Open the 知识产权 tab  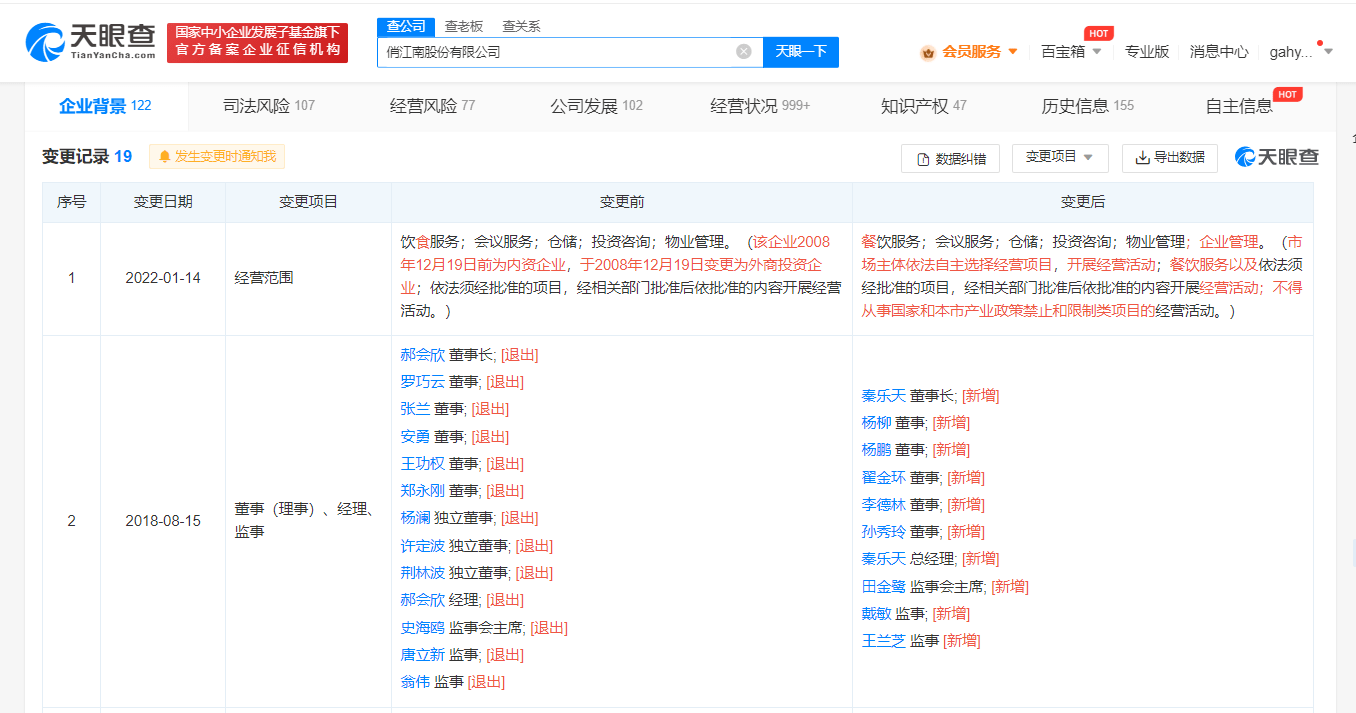coord(924,106)
